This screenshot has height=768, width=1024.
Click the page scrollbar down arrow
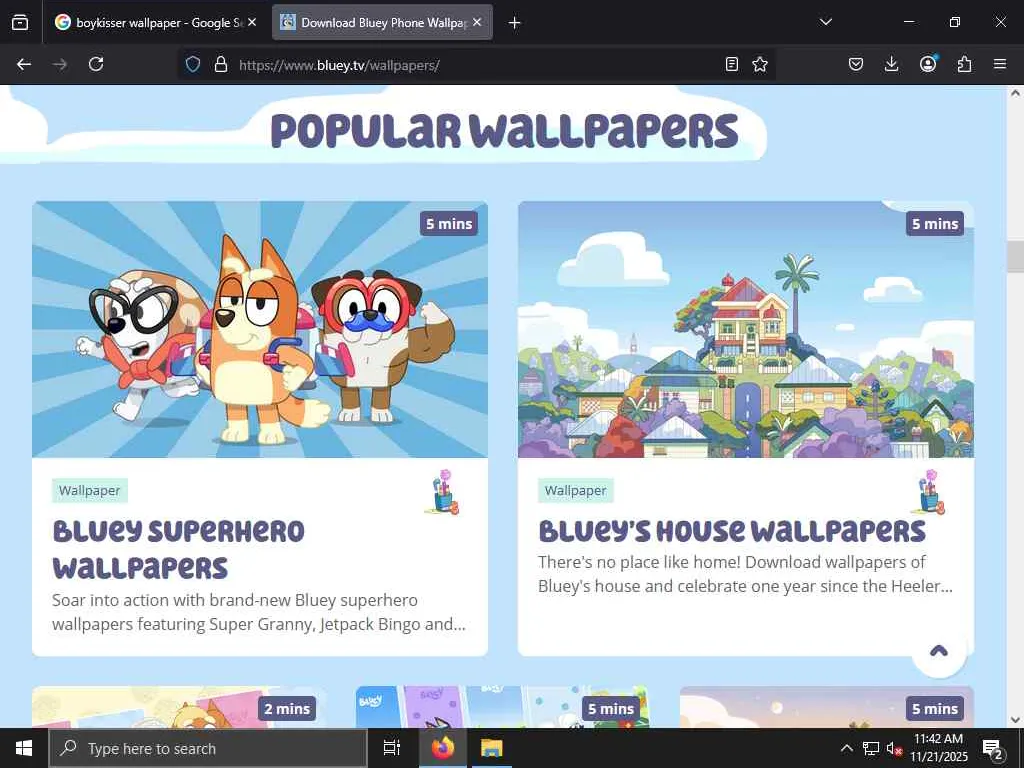point(1015,720)
